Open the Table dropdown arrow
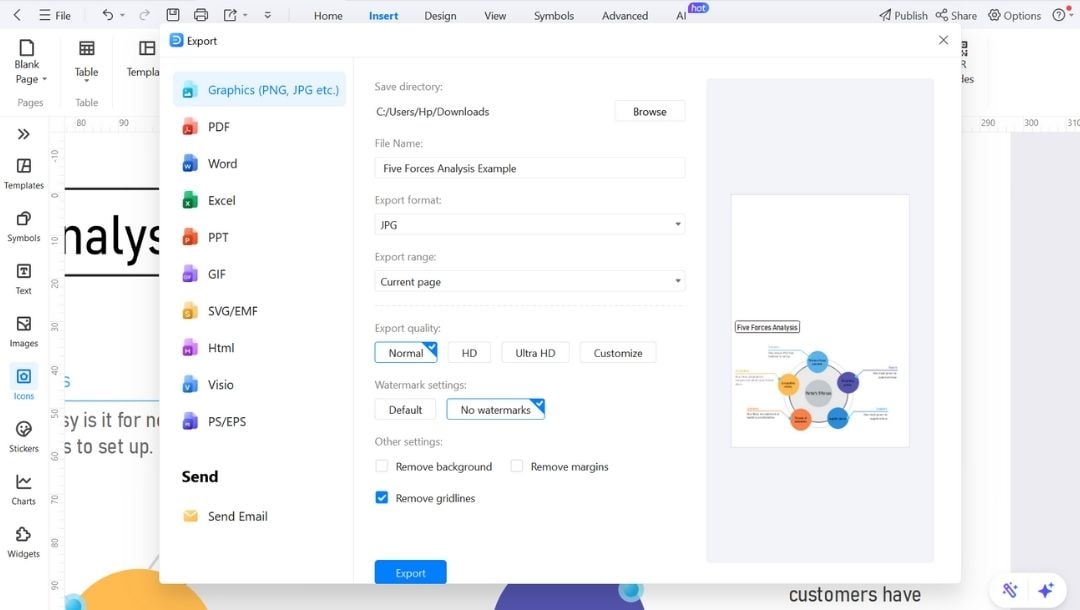 coord(86,81)
